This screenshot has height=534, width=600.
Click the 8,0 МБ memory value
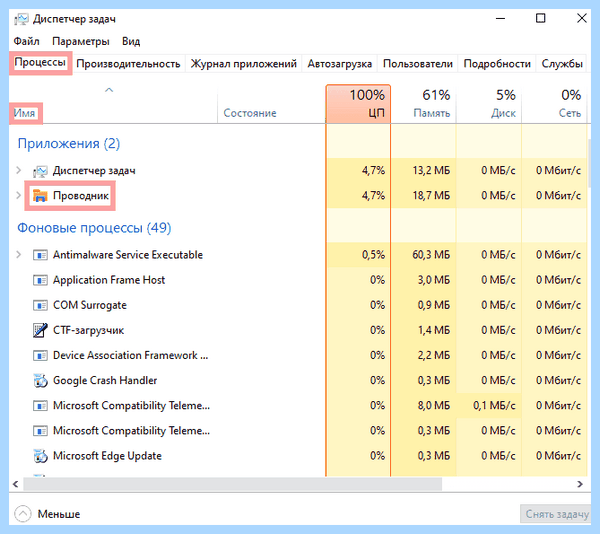tap(434, 405)
